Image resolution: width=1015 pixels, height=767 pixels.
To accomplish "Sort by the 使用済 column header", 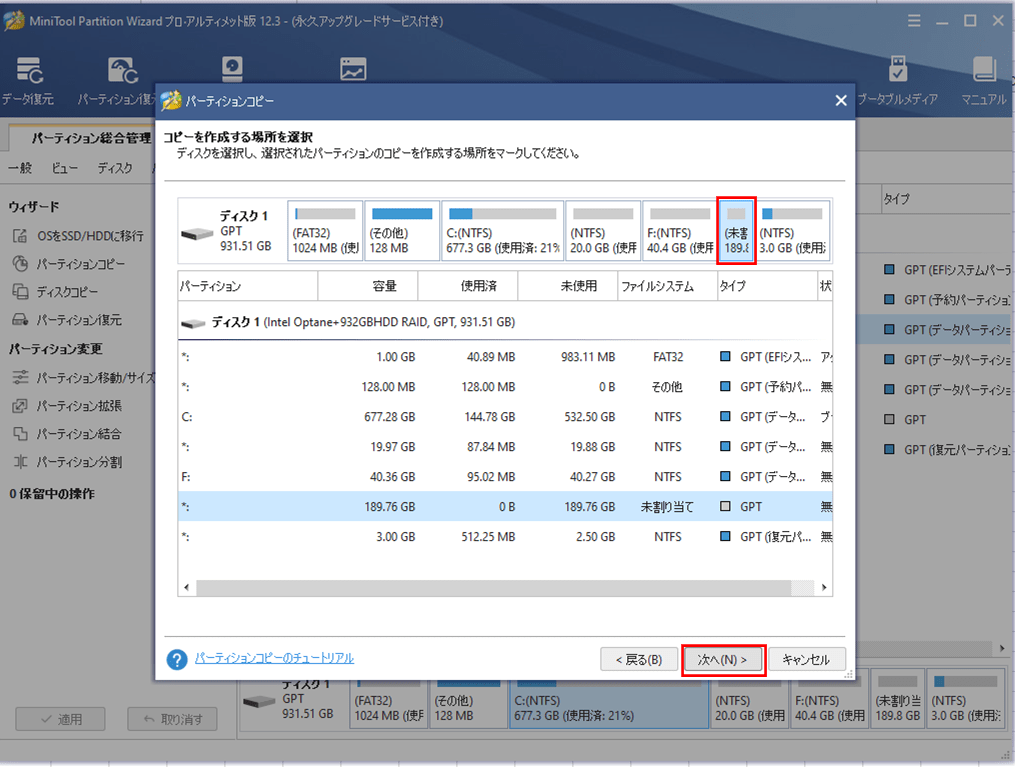I will 468,286.
